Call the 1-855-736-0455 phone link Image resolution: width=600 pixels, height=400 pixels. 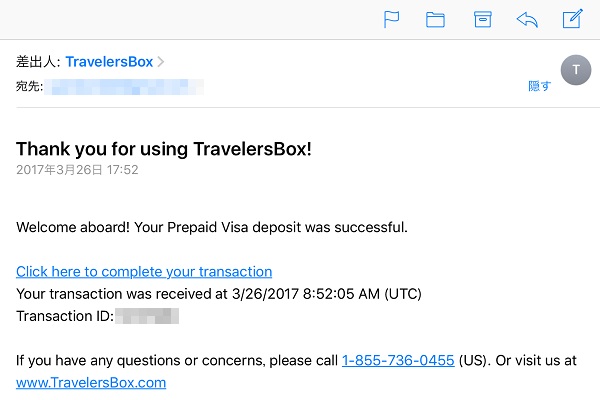point(398,360)
